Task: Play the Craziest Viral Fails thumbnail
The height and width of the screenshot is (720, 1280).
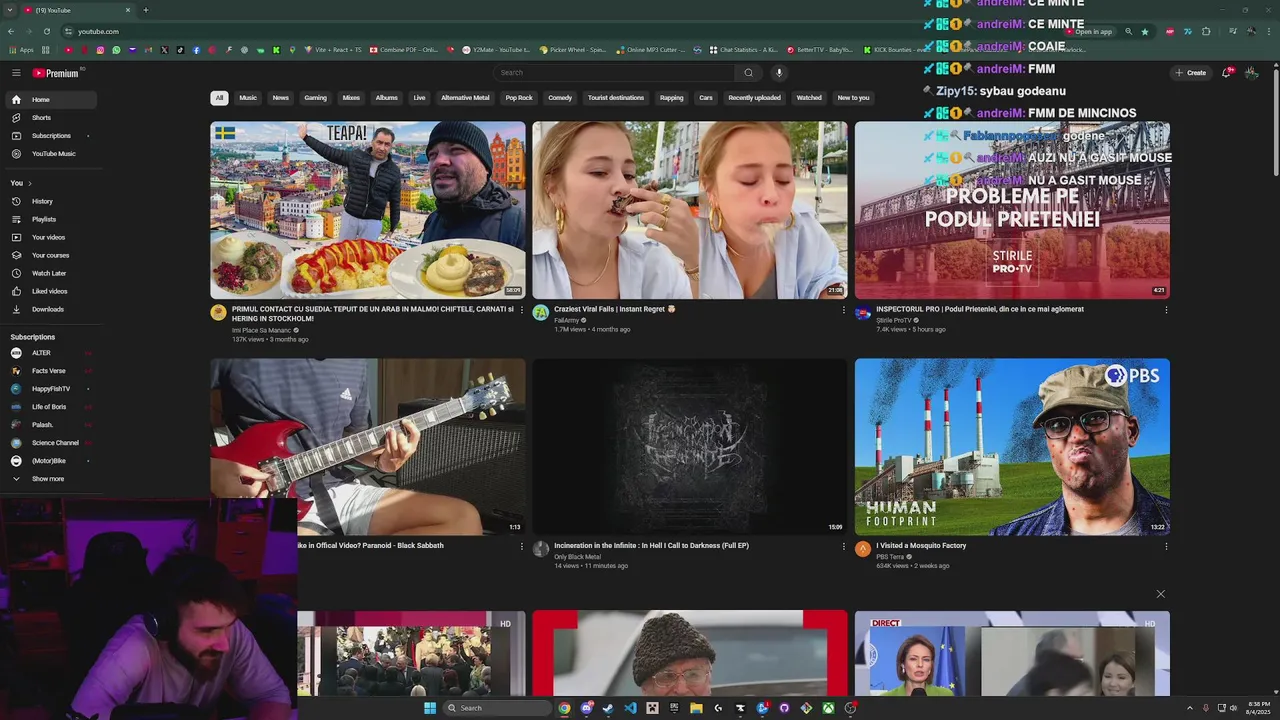Action: [x=690, y=210]
